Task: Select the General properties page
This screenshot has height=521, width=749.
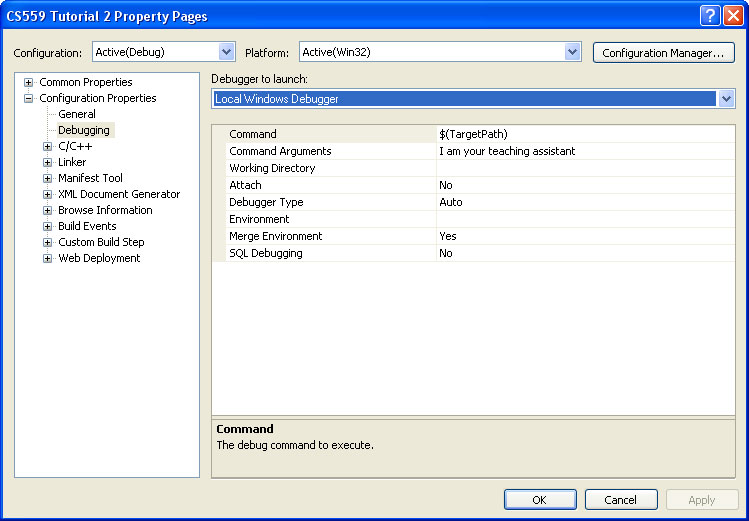Action: (x=77, y=114)
